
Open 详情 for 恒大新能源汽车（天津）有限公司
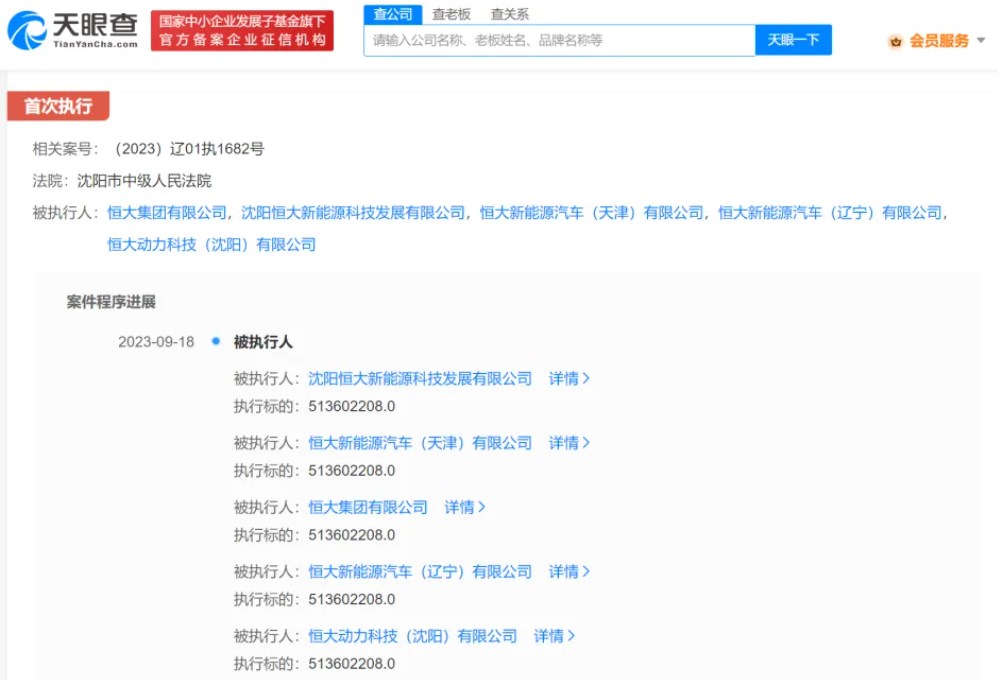pos(569,443)
